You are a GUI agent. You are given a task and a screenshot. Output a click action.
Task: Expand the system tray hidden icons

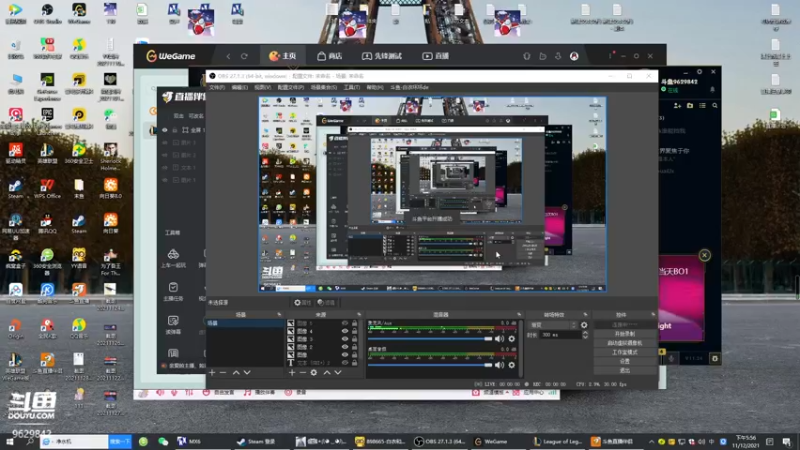(x=652, y=442)
